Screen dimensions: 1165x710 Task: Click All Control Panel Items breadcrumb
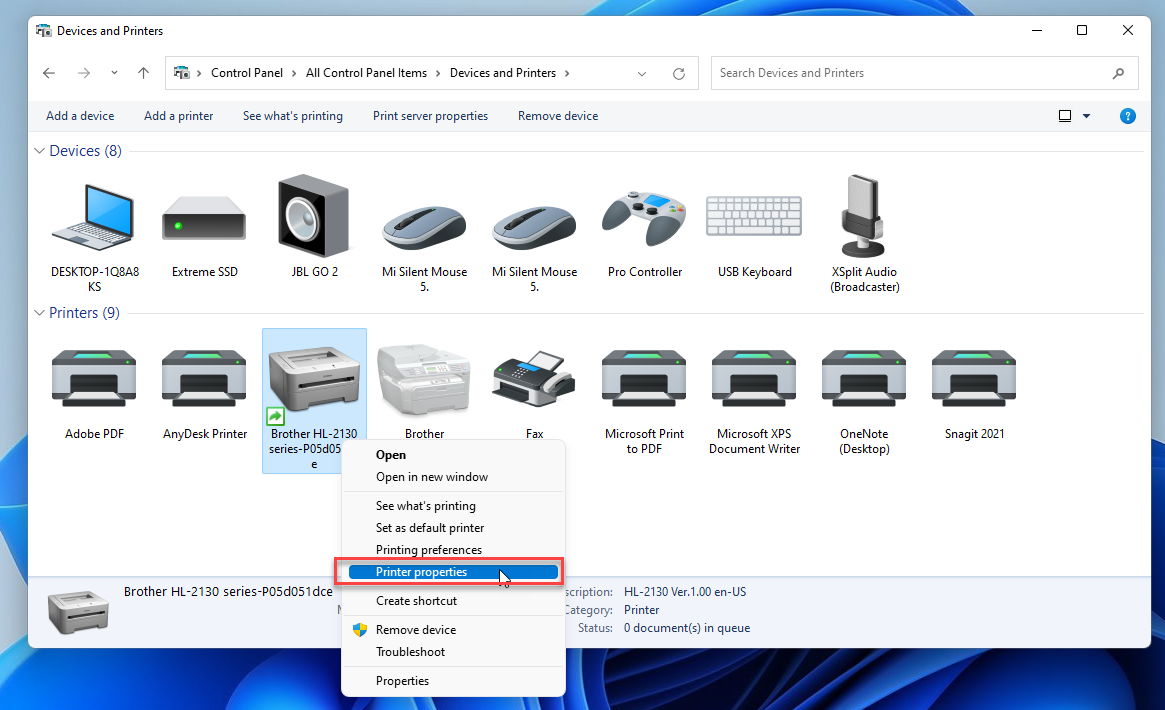(366, 73)
